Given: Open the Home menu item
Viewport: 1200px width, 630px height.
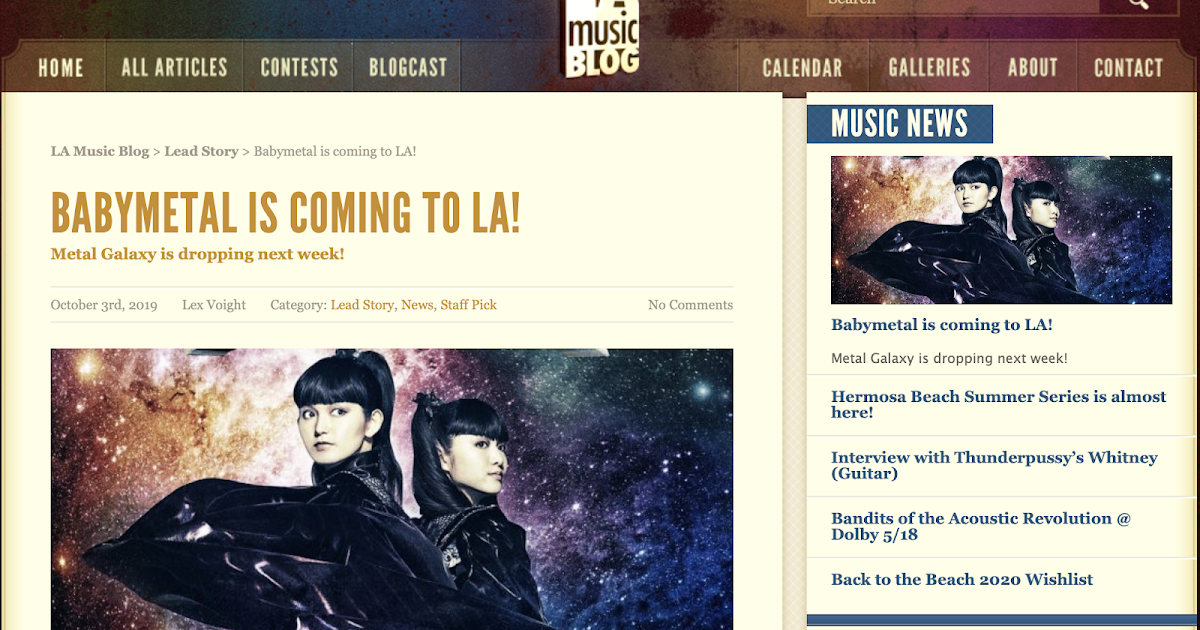Looking at the screenshot, I should click(x=61, y=68).
